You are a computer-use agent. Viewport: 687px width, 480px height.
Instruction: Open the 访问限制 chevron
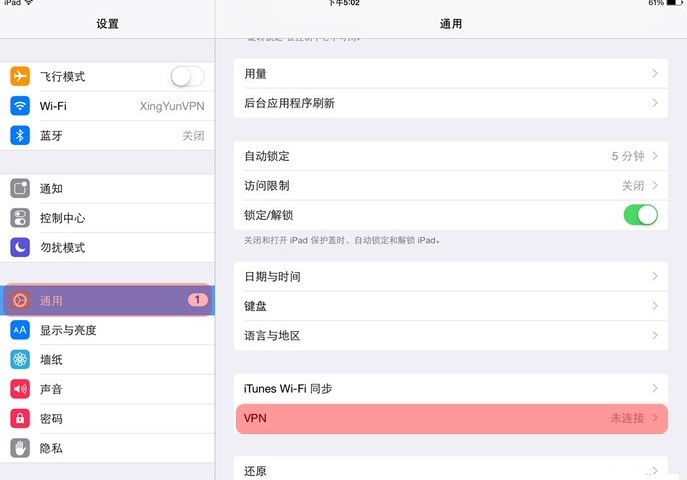(655, 185)
